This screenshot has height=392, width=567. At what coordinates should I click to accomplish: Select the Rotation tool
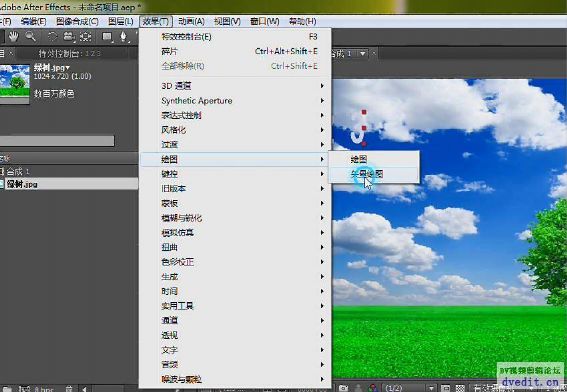pyautogui.click(x=52, y=36)
